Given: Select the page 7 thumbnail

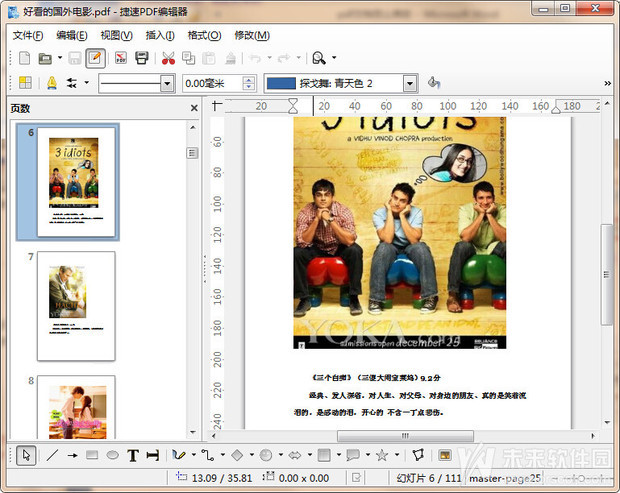Looking at the screenshot, I should click(x=76, y=306).
